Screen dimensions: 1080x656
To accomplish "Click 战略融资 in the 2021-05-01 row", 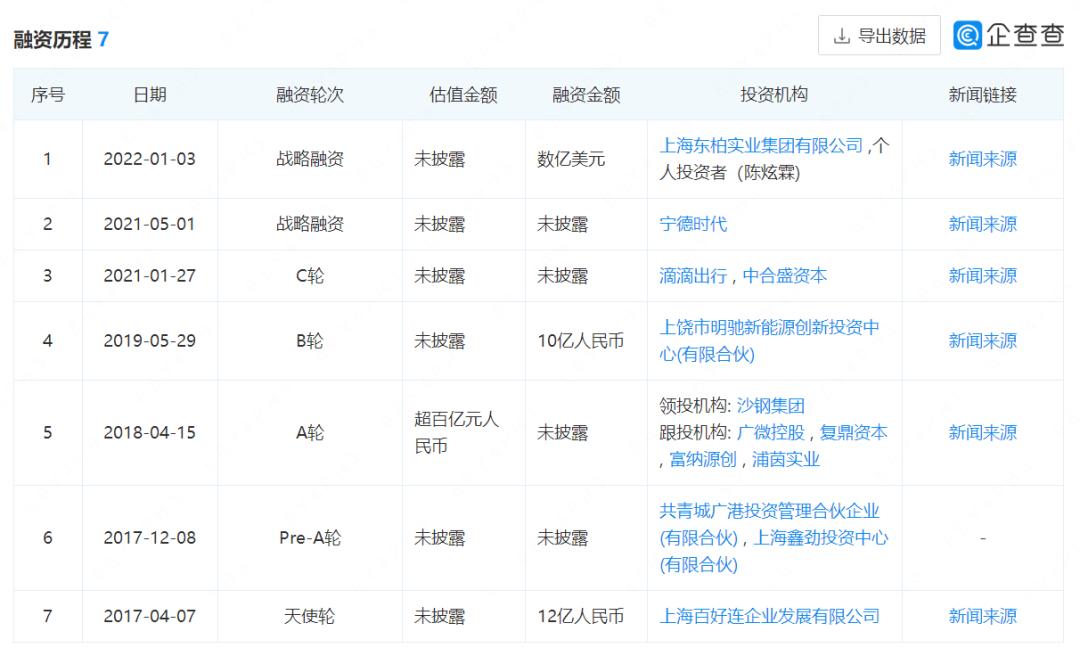I will [310, 224].
